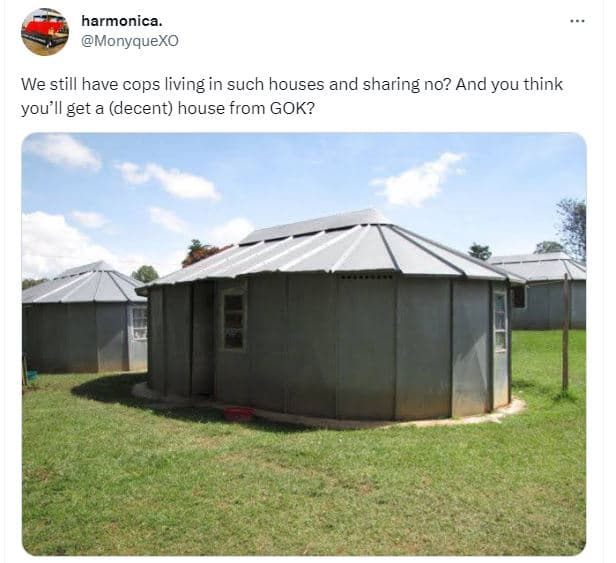Click the red basin beside the hut

click(239, 413)
